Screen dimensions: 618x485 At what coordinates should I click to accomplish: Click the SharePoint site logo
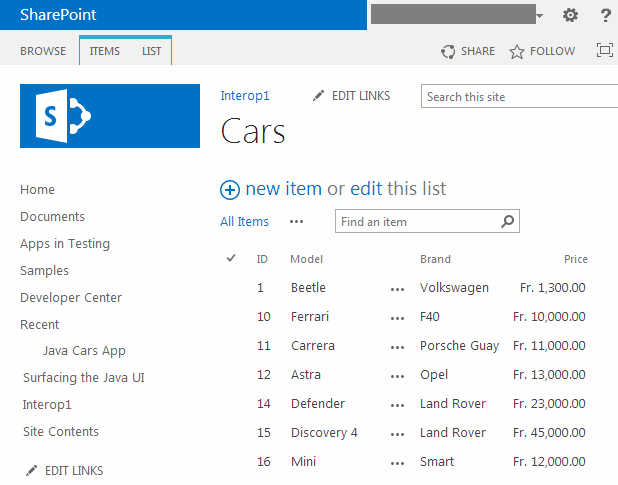pos(110,117)
